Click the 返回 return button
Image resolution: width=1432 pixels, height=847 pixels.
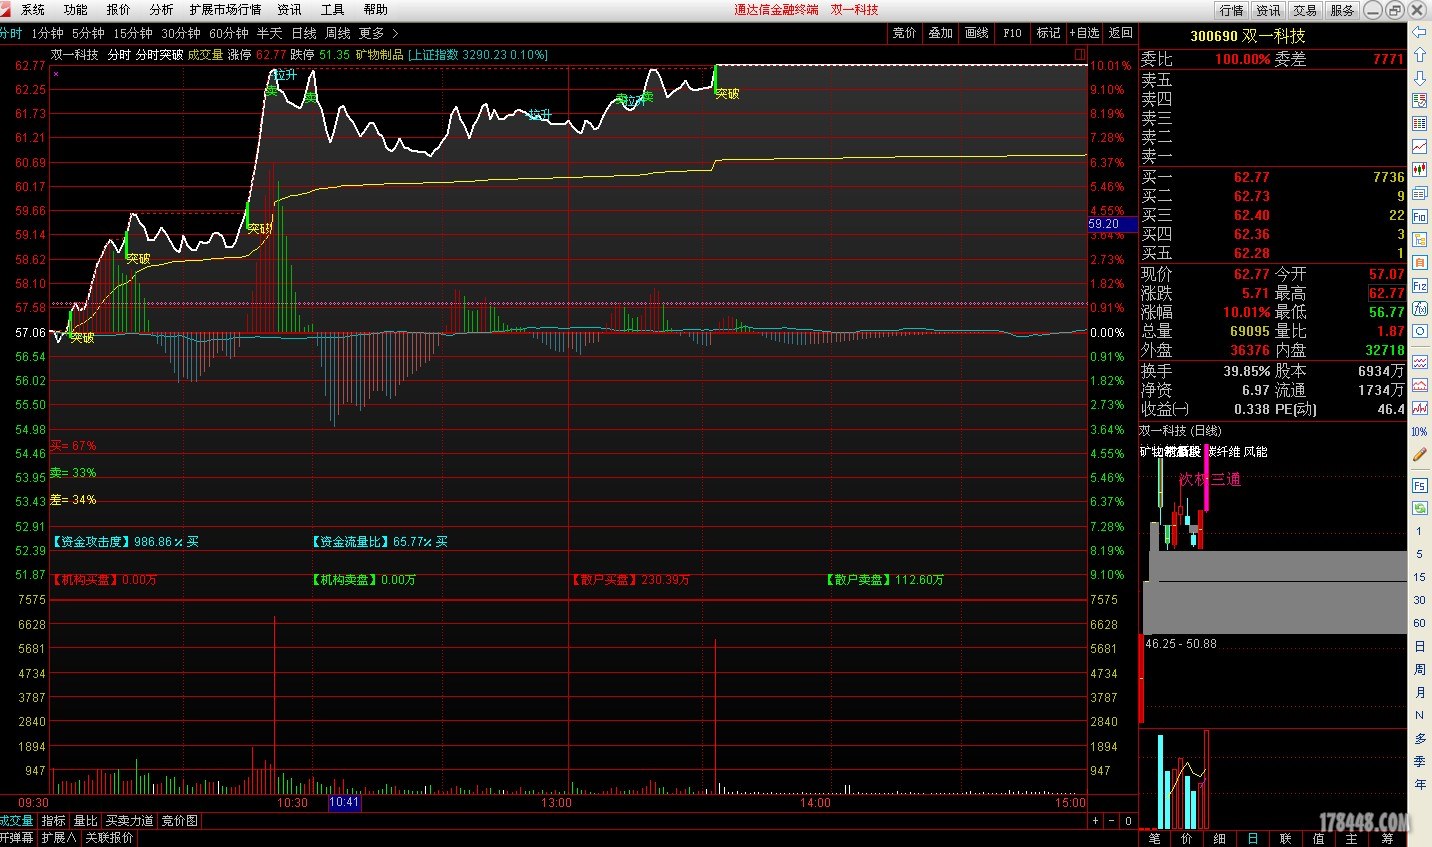1121,33
